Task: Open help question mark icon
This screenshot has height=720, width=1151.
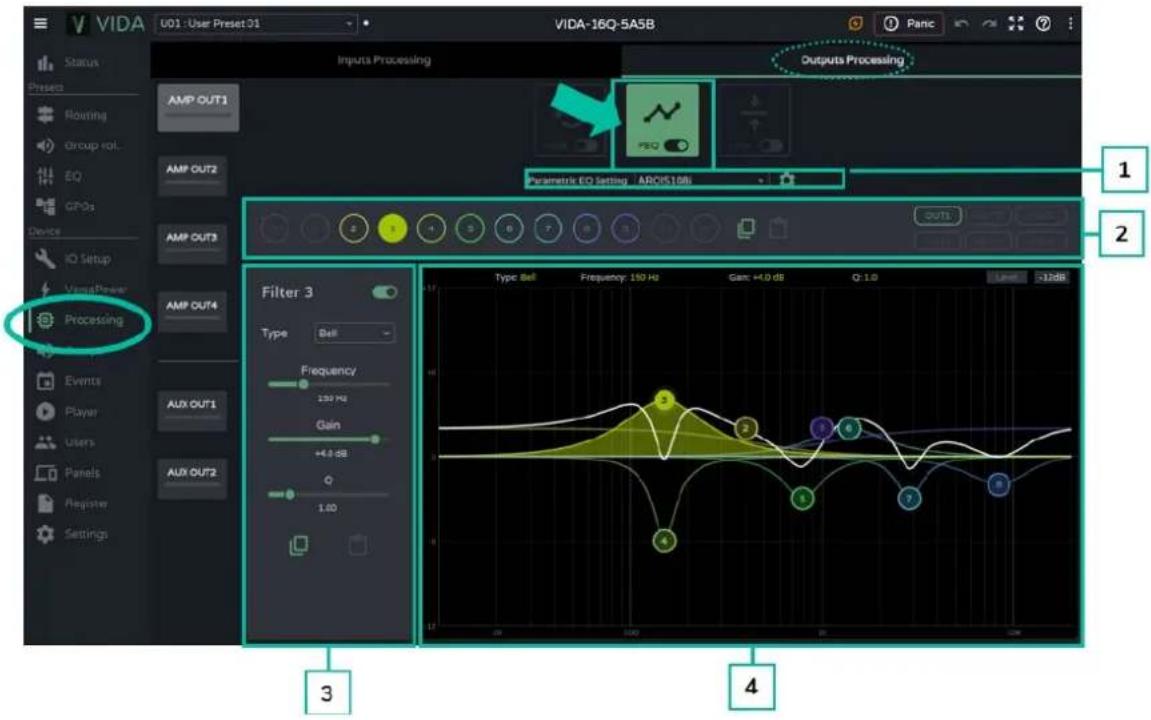Action: click(1043, 23)
